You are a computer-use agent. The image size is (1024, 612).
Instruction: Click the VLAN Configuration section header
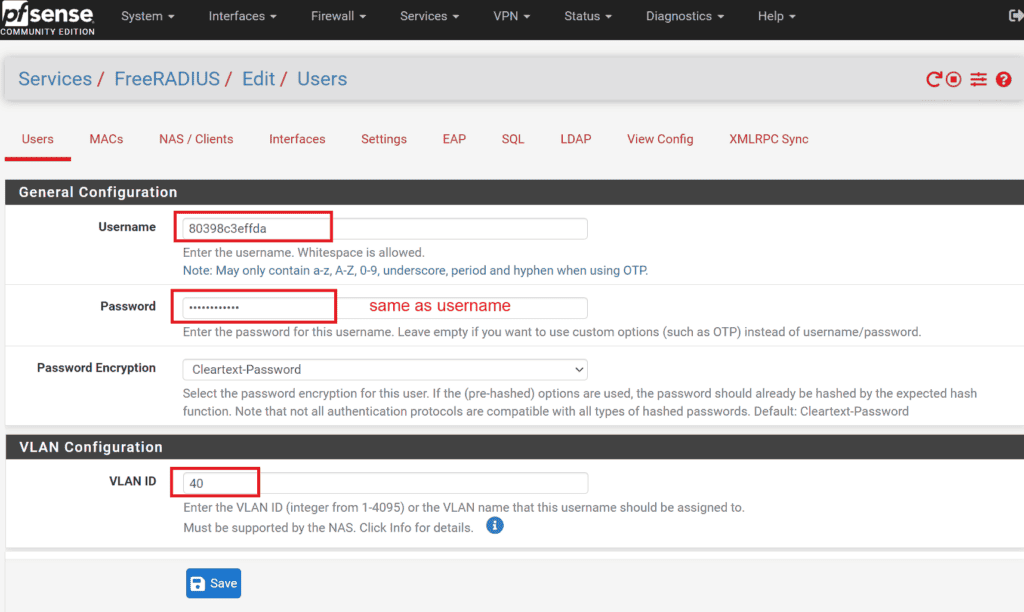click(x=514, y=447)
